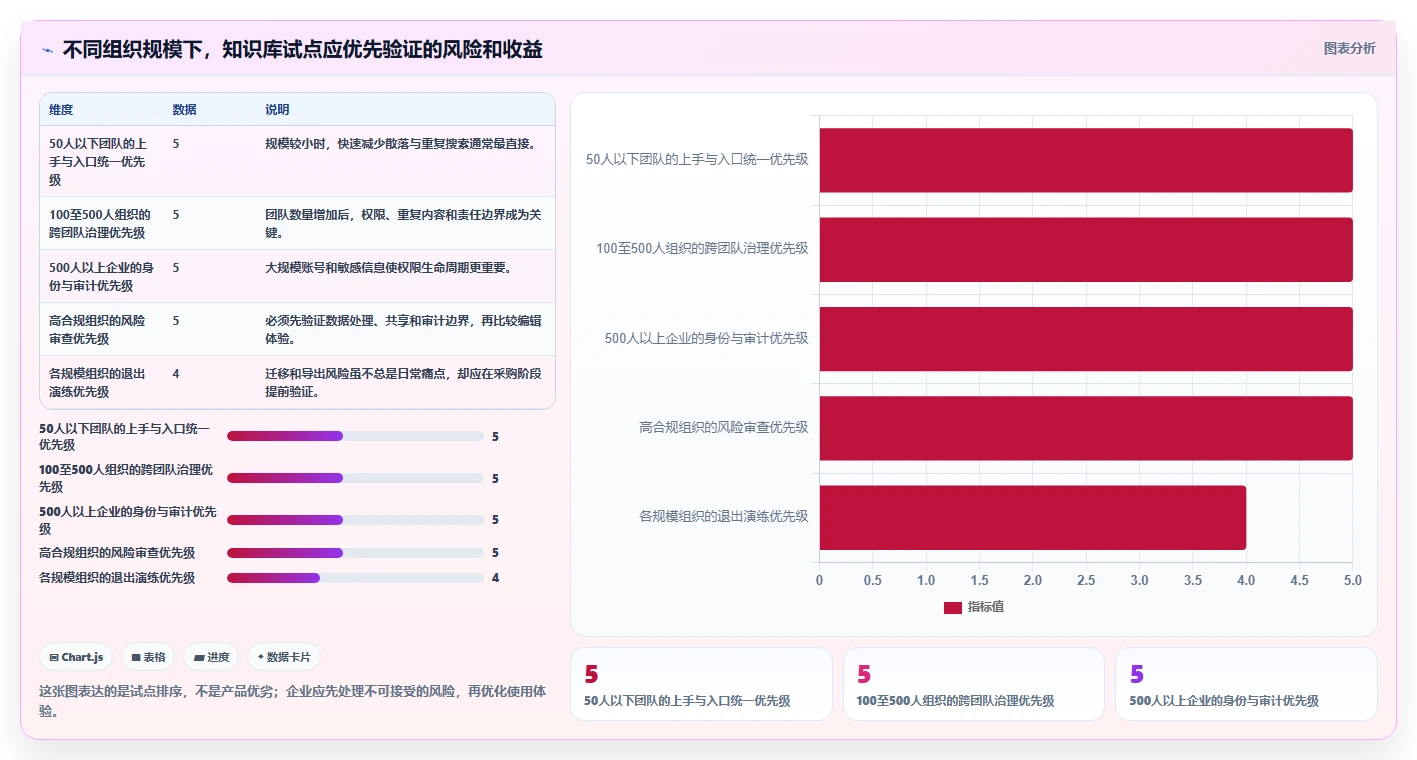
Task: Click the progress bar for 500人以上企业的身份与审计优先级
Action: point(355,519)
